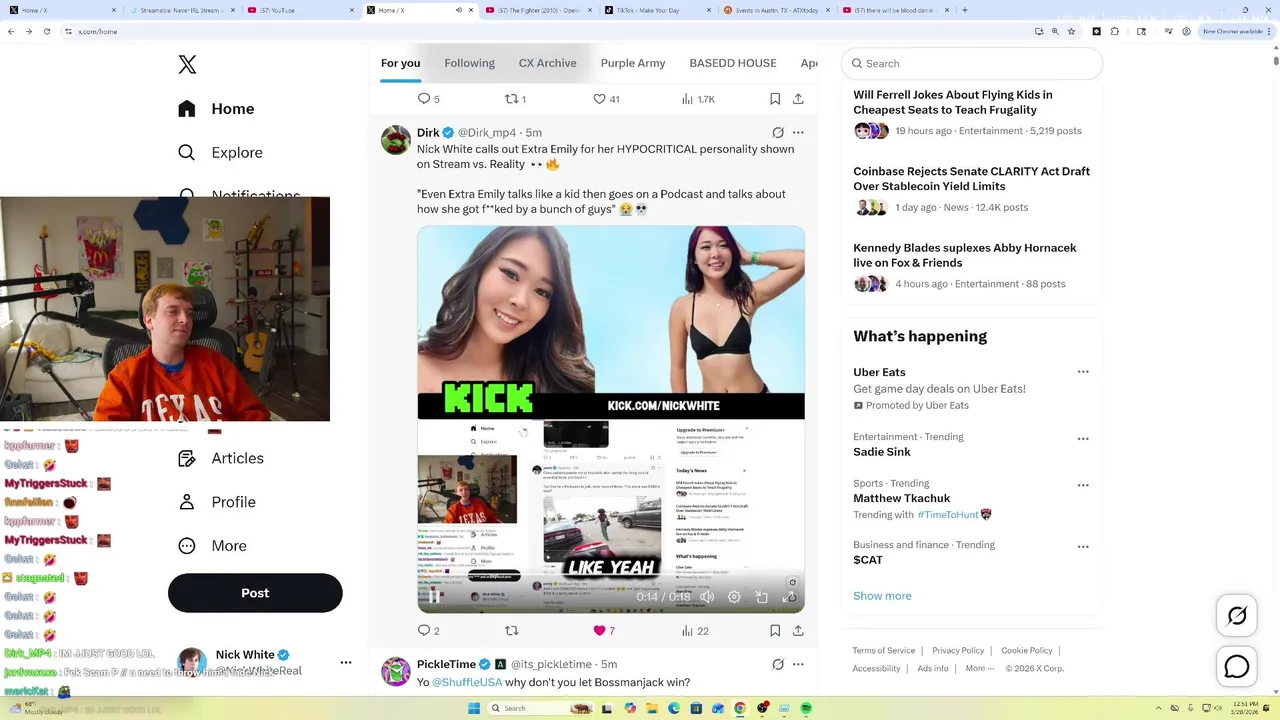This screenshot has width=1280, height=720.
Task: Open Dirk's profile avatar
Action: pyautogui.click(x=396, y=140)
